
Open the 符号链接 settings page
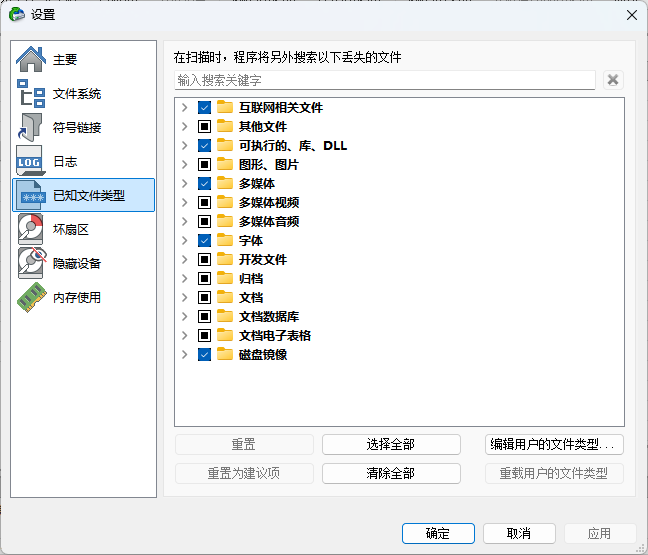[83, 127]
